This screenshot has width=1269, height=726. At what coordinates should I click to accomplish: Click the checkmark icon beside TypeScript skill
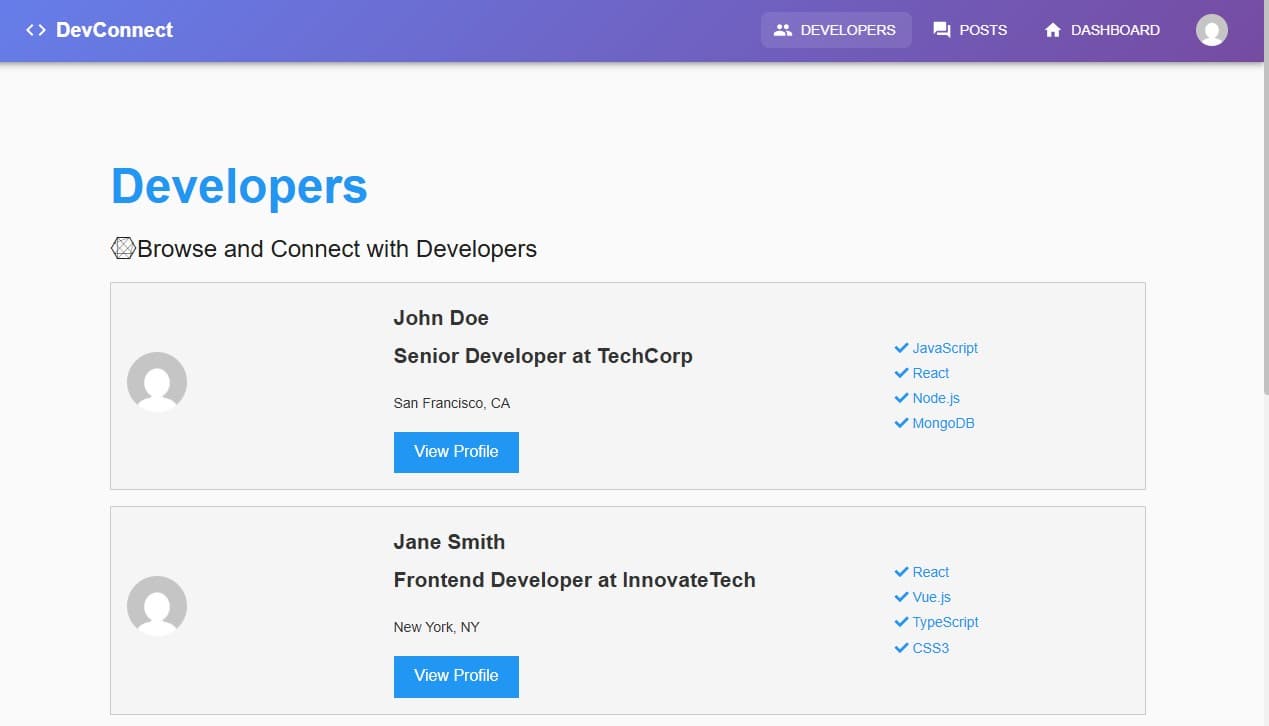pyautogui.click(x=901, y=622)
